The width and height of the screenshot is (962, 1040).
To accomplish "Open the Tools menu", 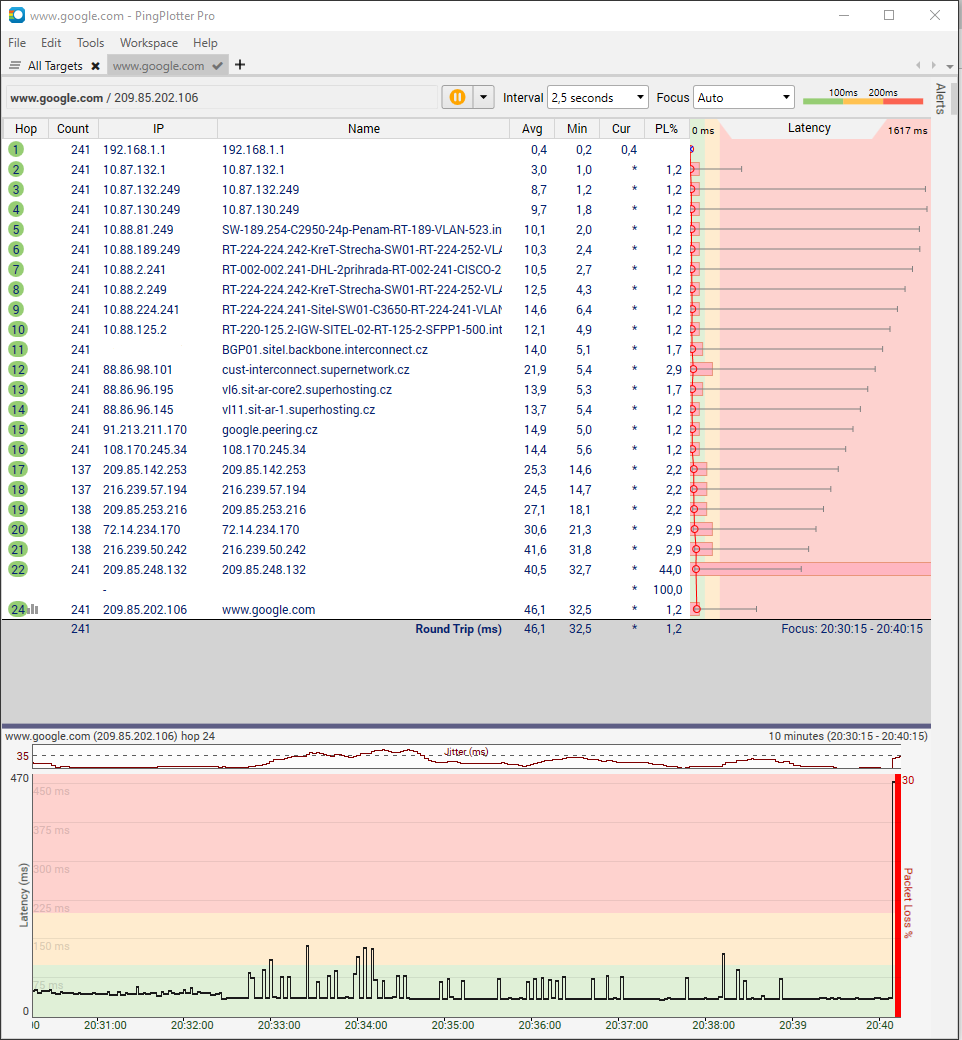I will click(90, 43).
